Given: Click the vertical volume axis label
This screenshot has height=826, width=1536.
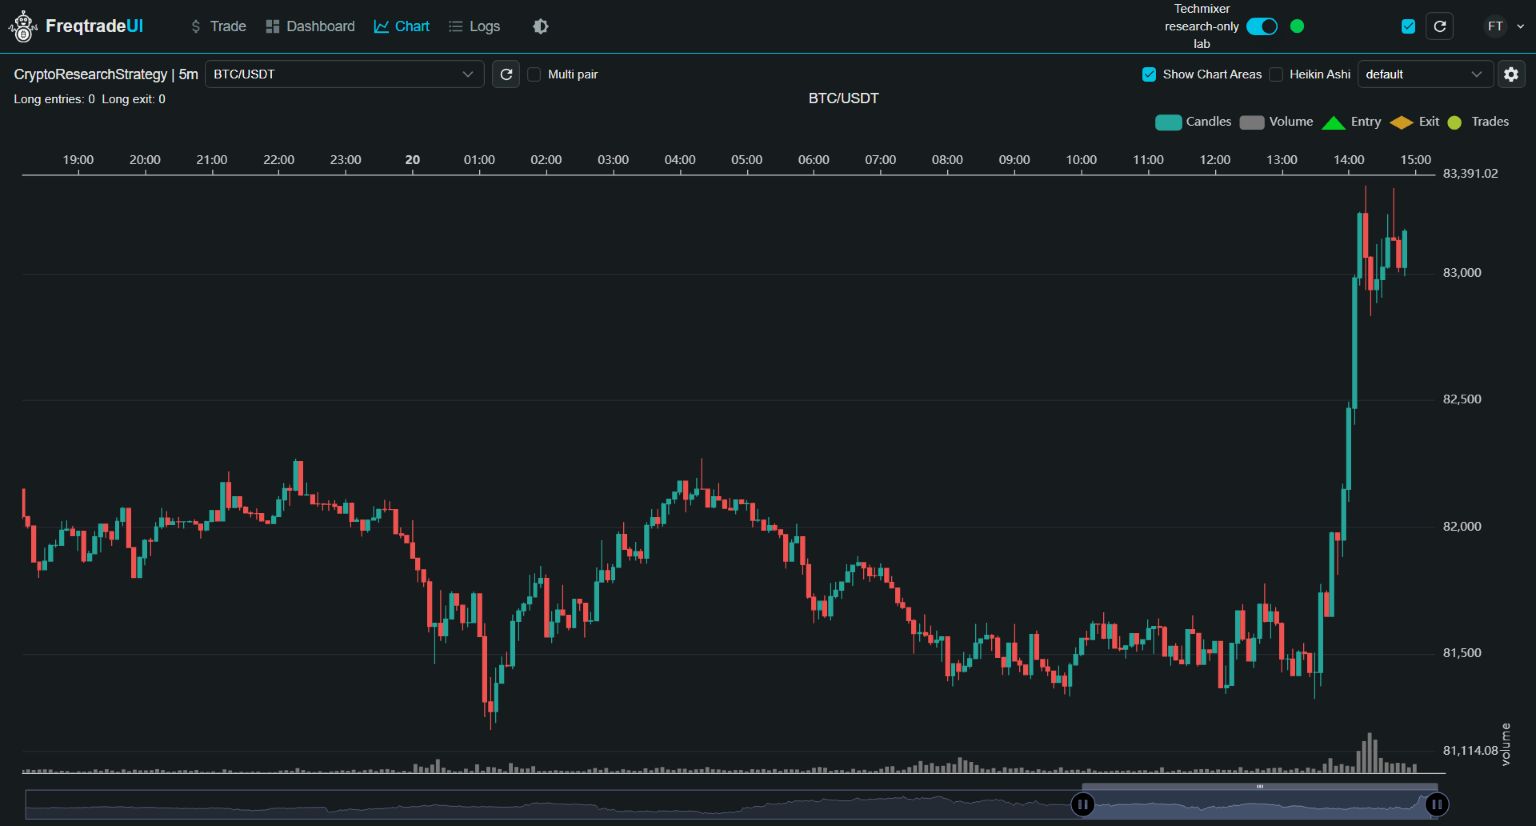Looking at the screenshot, I should tap(1505, 745).
